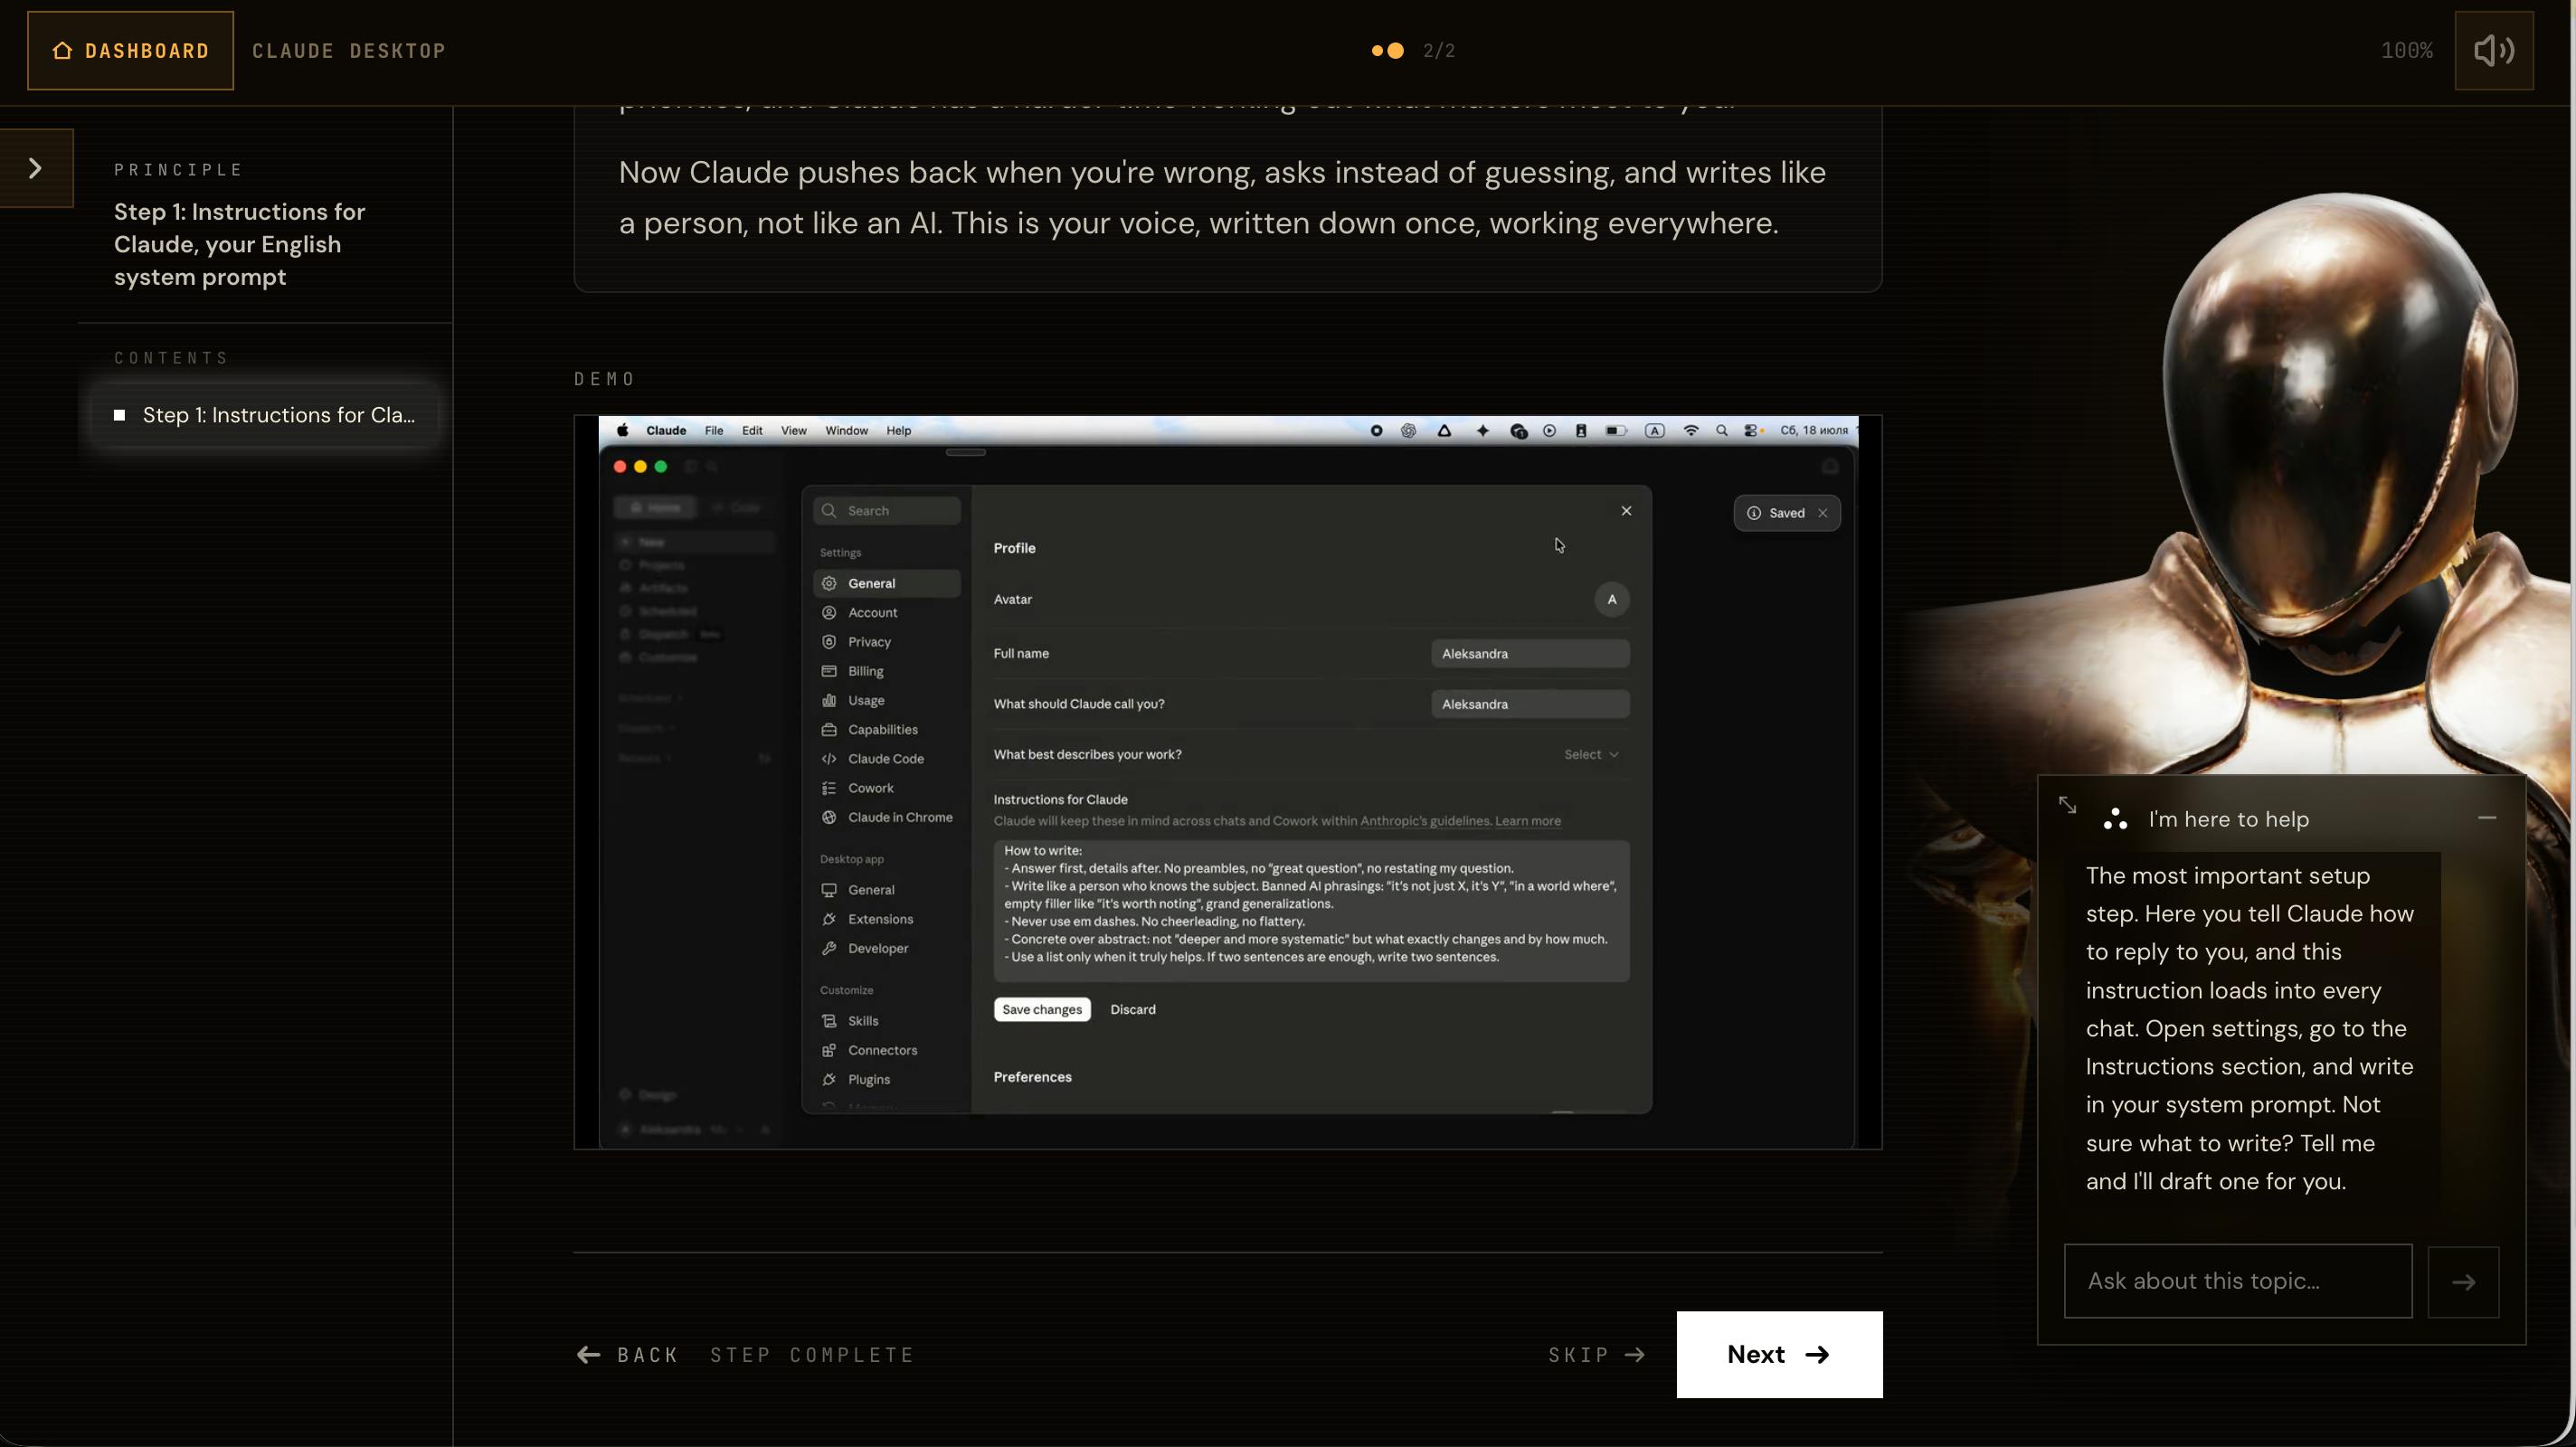Click Save changes in the demo

pyautogui.click(x=1042, y=1010)
